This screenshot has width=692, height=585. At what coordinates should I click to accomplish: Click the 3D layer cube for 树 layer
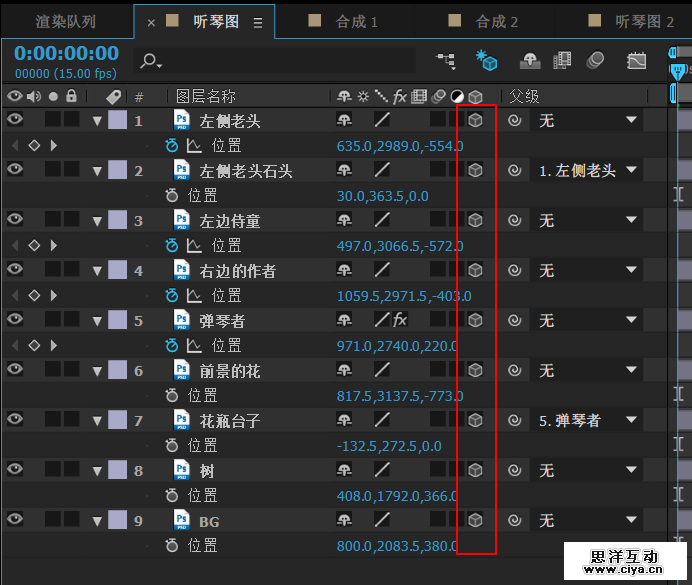476,470
